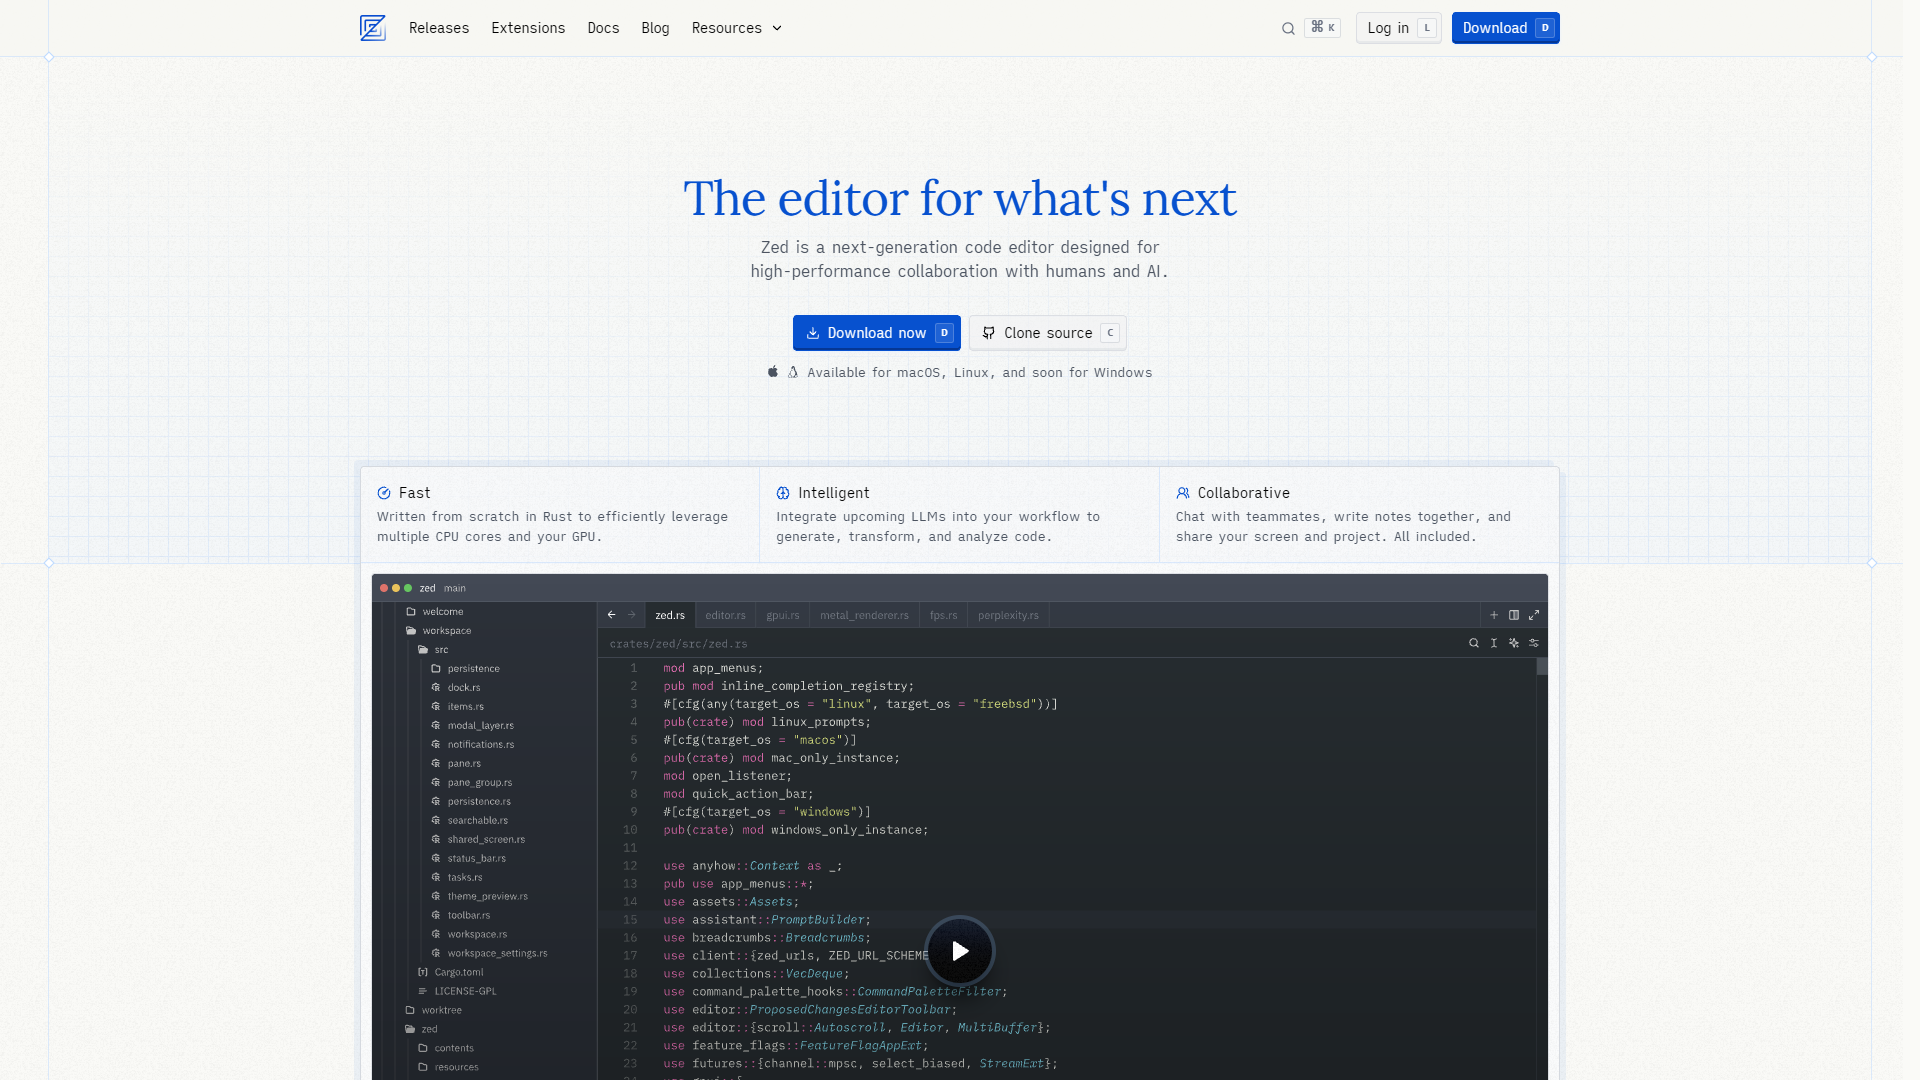Click the Clone source button

(x=1047, y=333)
